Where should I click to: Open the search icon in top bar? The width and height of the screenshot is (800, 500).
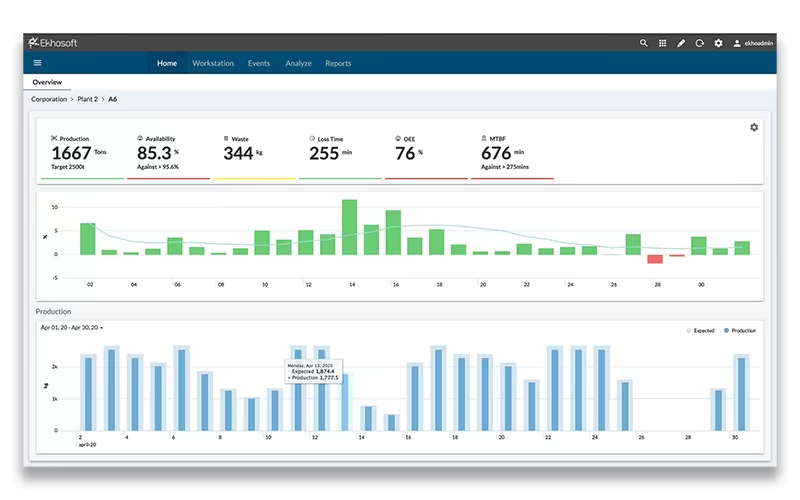pos(643,43)
